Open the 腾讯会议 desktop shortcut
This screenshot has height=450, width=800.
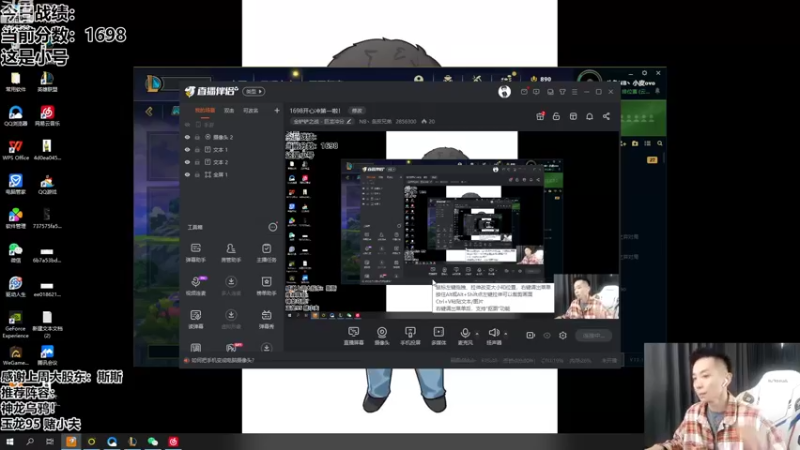coord(47,355)
